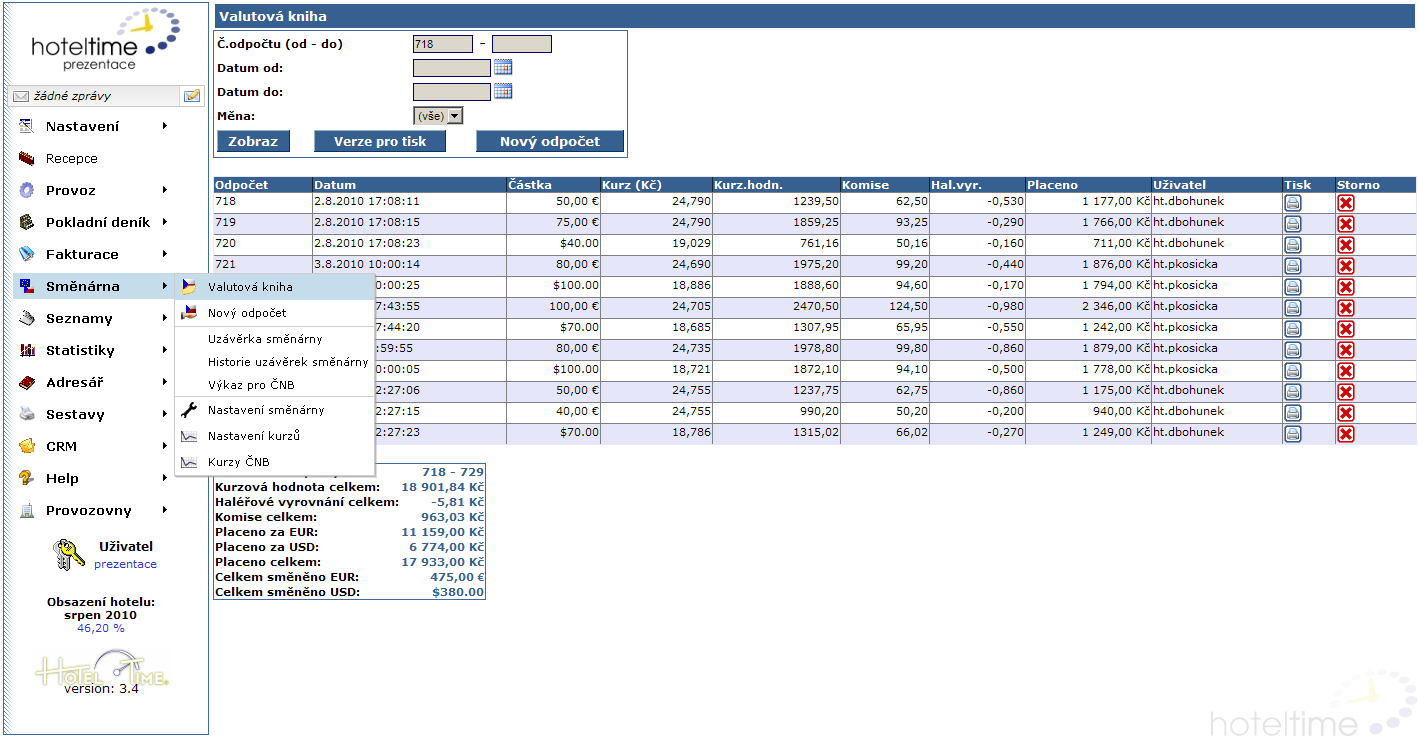Open the Provozovny sidebar menu item

click(x=93, y=510)
